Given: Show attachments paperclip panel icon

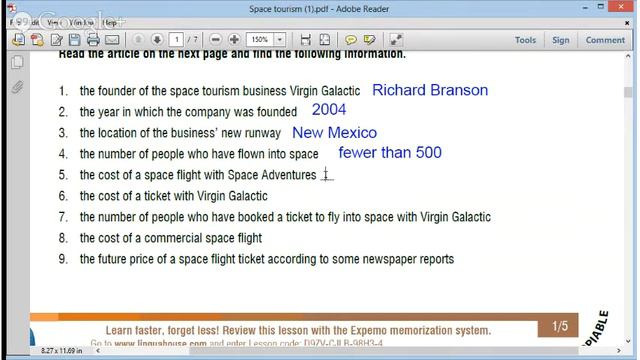Looking at the screenshot, I should pyautogui.click(x=18, y=87).
